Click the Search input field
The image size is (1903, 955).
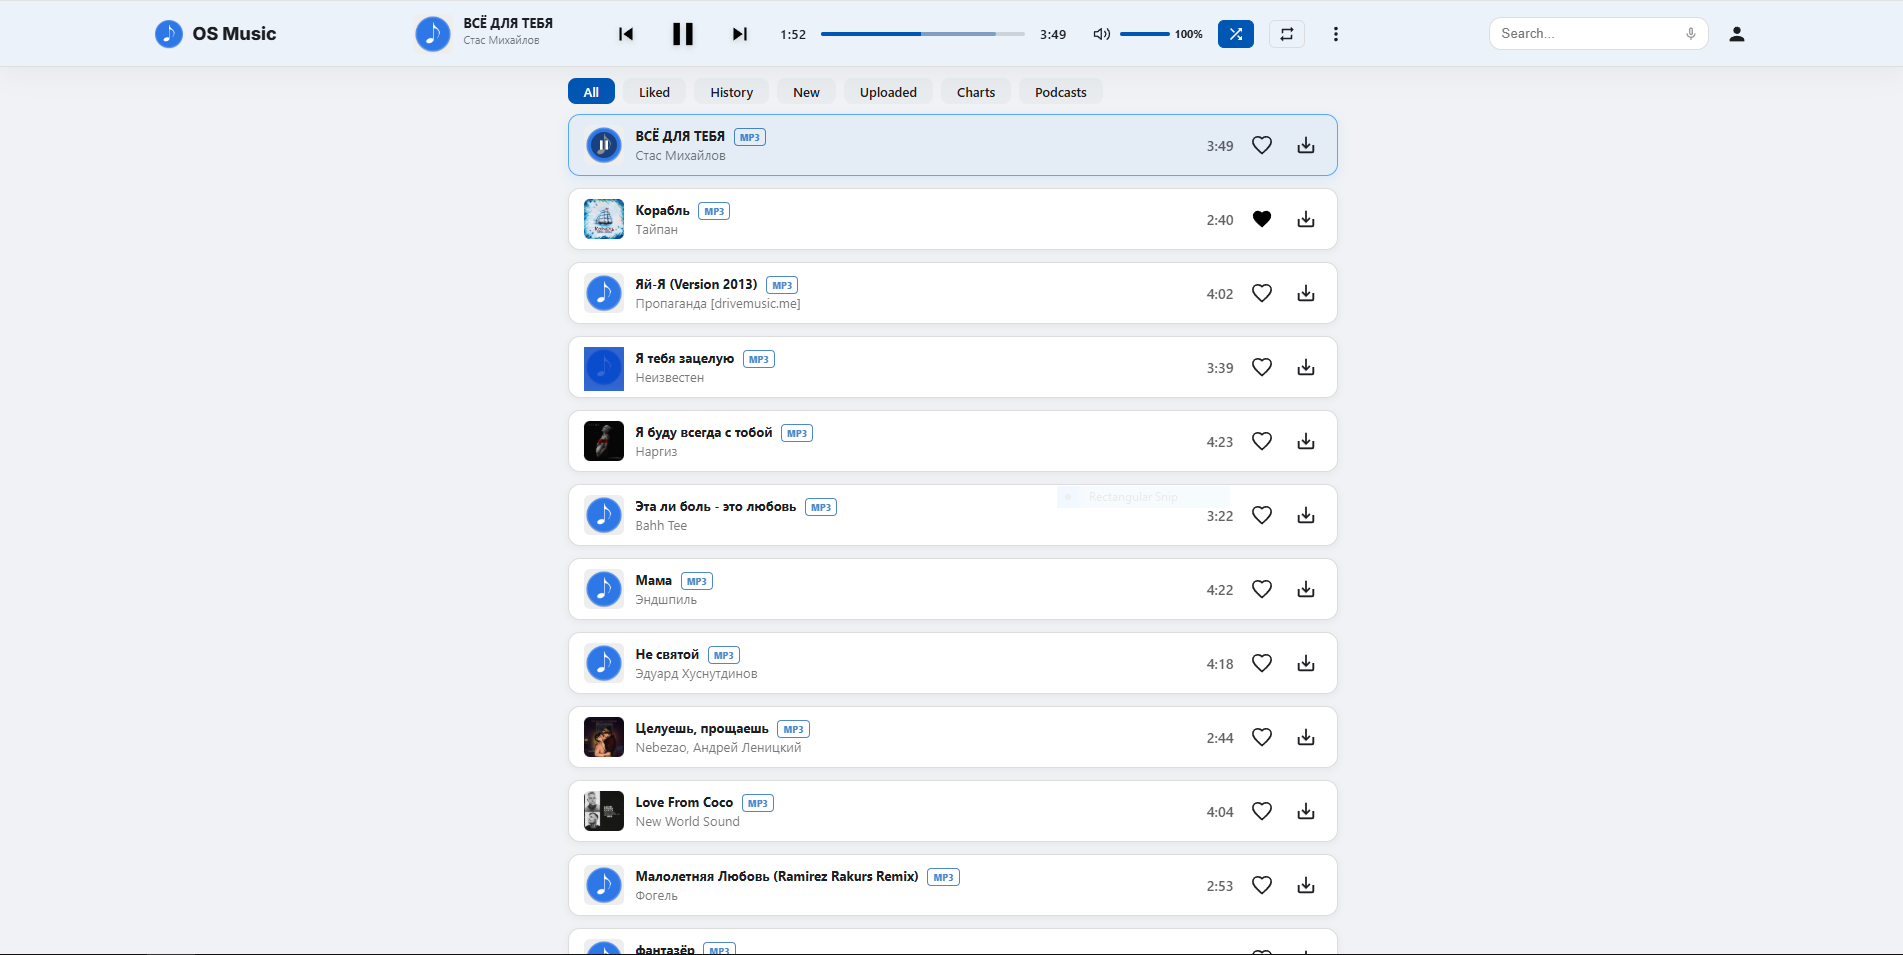point(1590,34)
